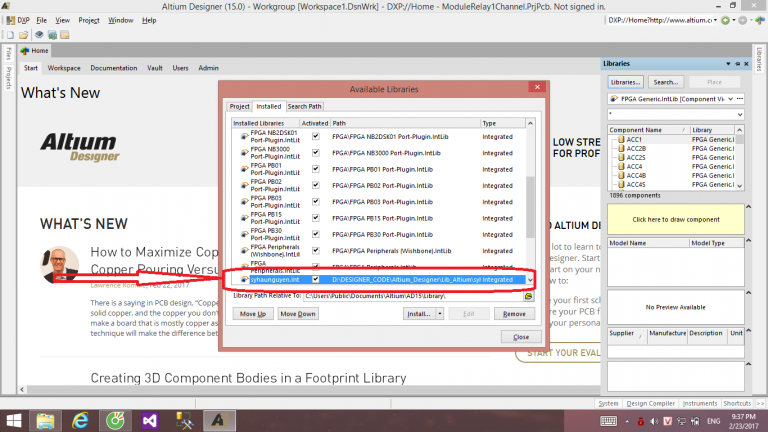The image size is (768, 432).
Task: Click the Remove button
Action: point(514,314)
